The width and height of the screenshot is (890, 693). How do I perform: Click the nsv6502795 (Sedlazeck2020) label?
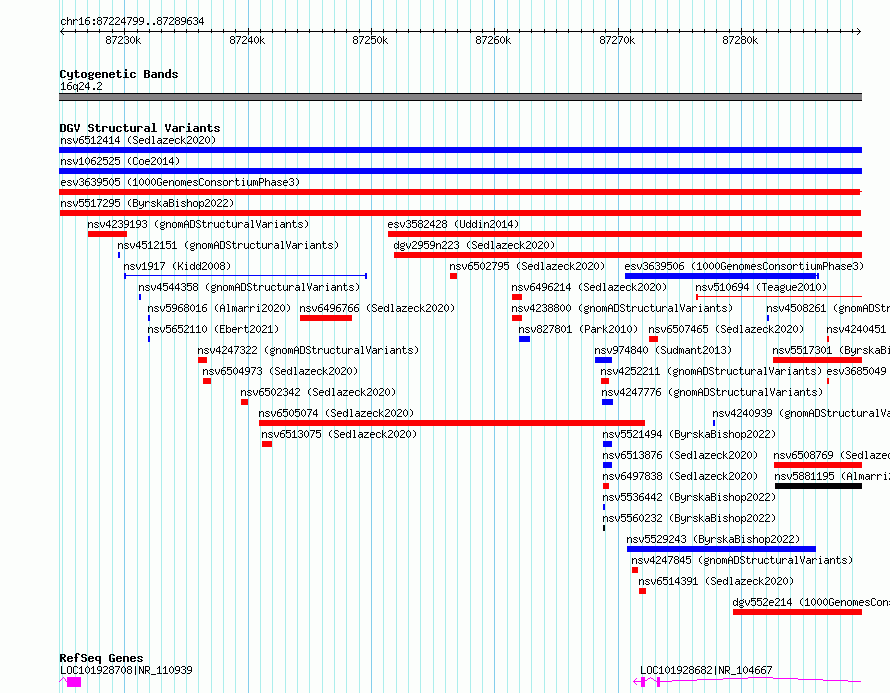[527, 266]
